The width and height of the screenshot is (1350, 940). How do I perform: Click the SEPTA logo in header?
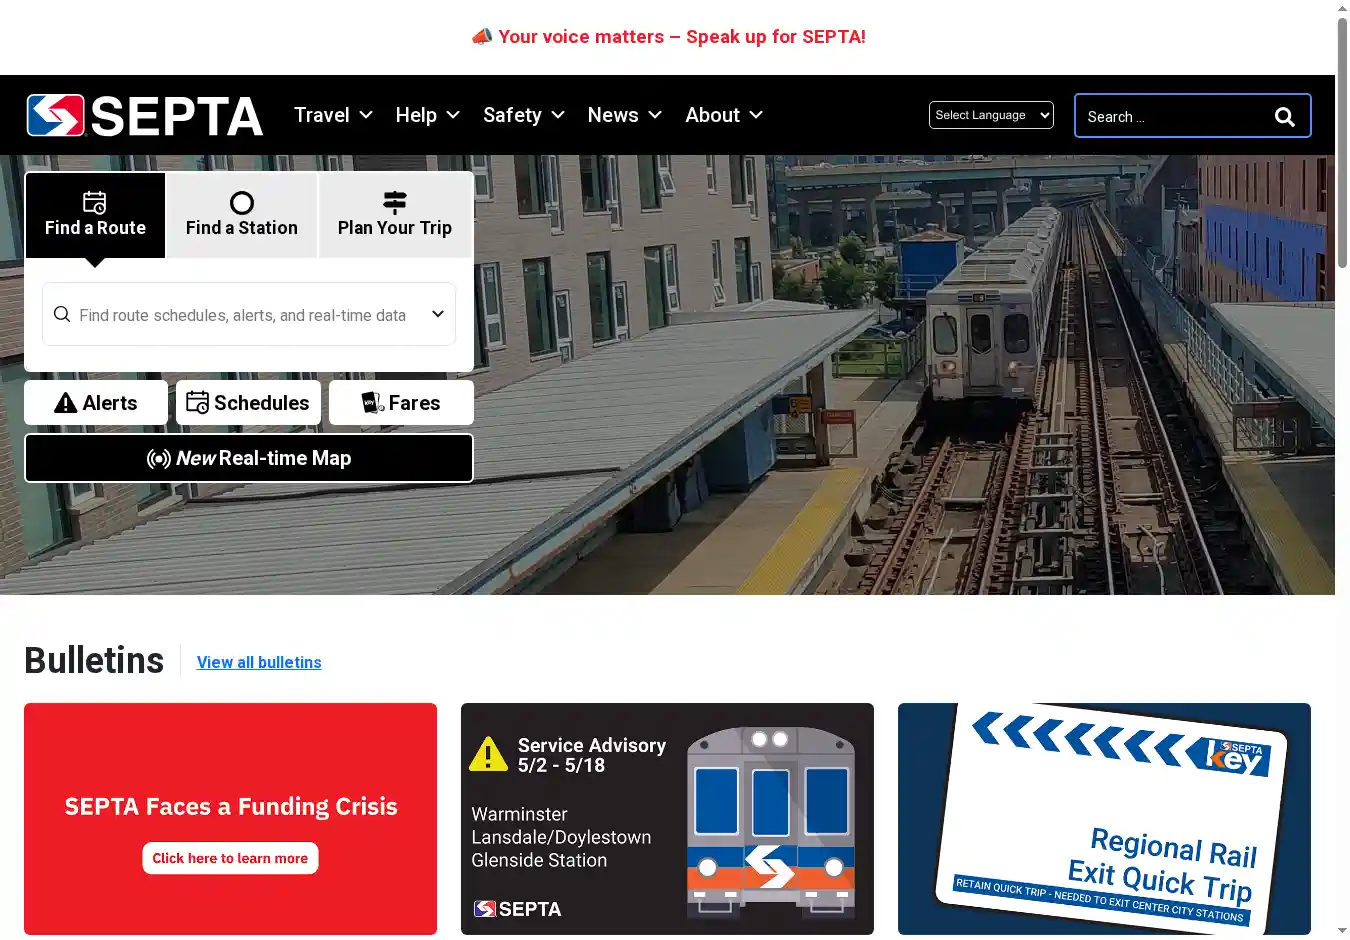[x=145, y=116]
